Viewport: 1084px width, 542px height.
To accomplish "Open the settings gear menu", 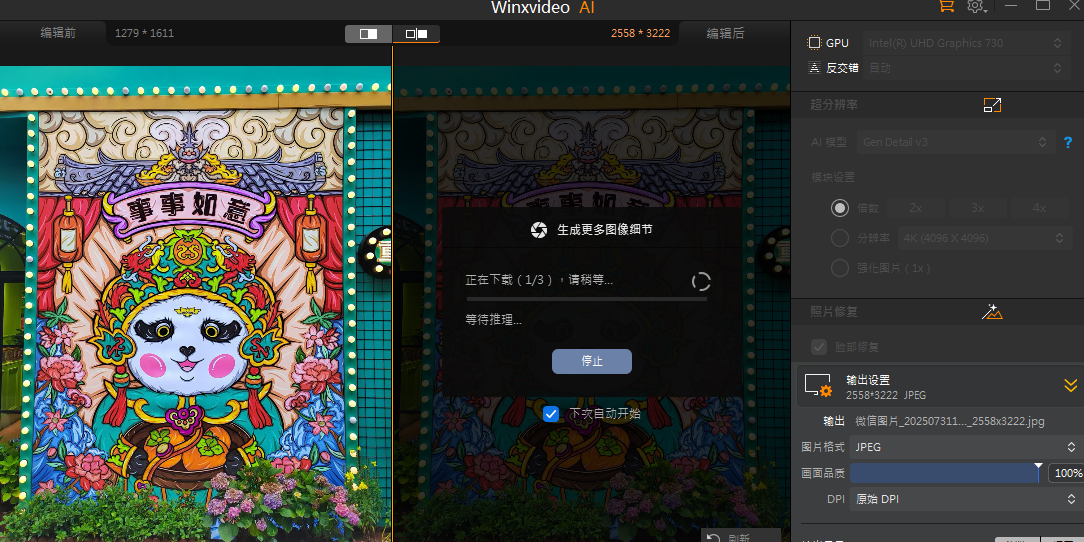I will click(975, 6).
